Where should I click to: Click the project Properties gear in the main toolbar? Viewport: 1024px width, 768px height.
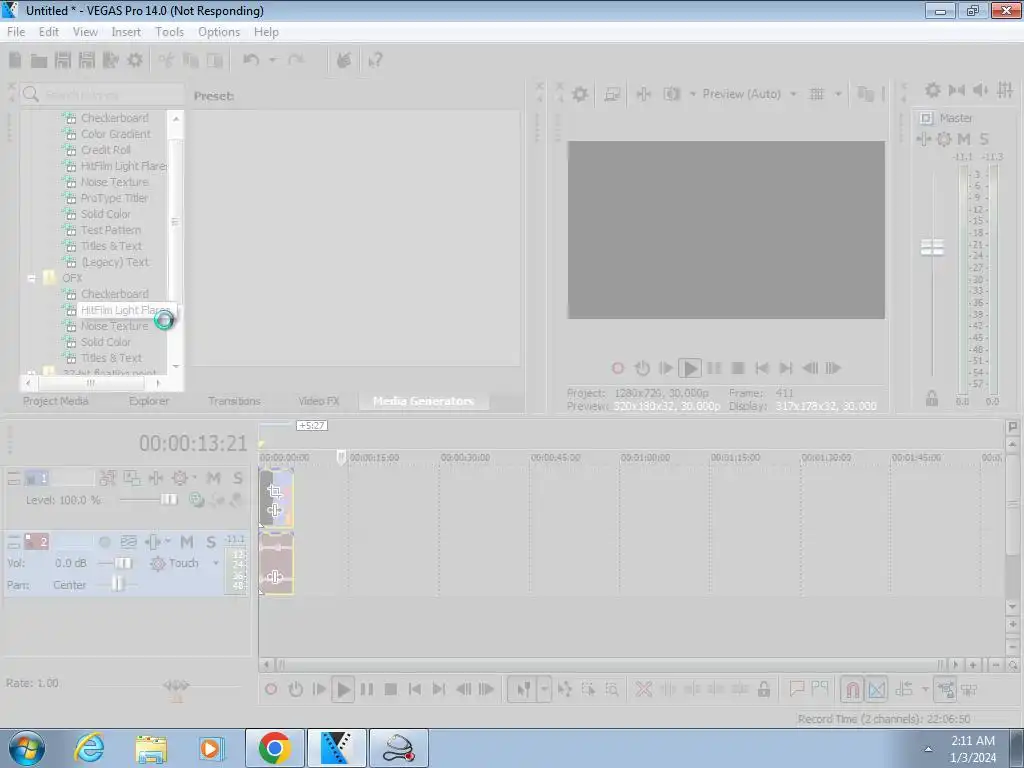tap(135, 60)
